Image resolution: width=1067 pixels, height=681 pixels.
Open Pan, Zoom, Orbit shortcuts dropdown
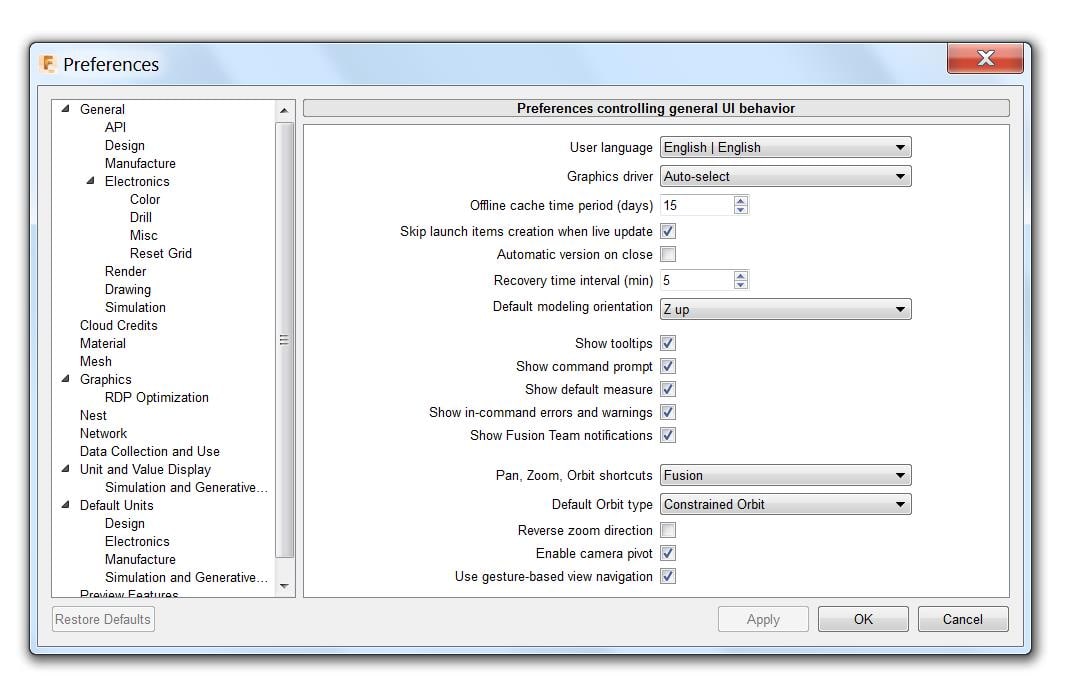[785, 476]
